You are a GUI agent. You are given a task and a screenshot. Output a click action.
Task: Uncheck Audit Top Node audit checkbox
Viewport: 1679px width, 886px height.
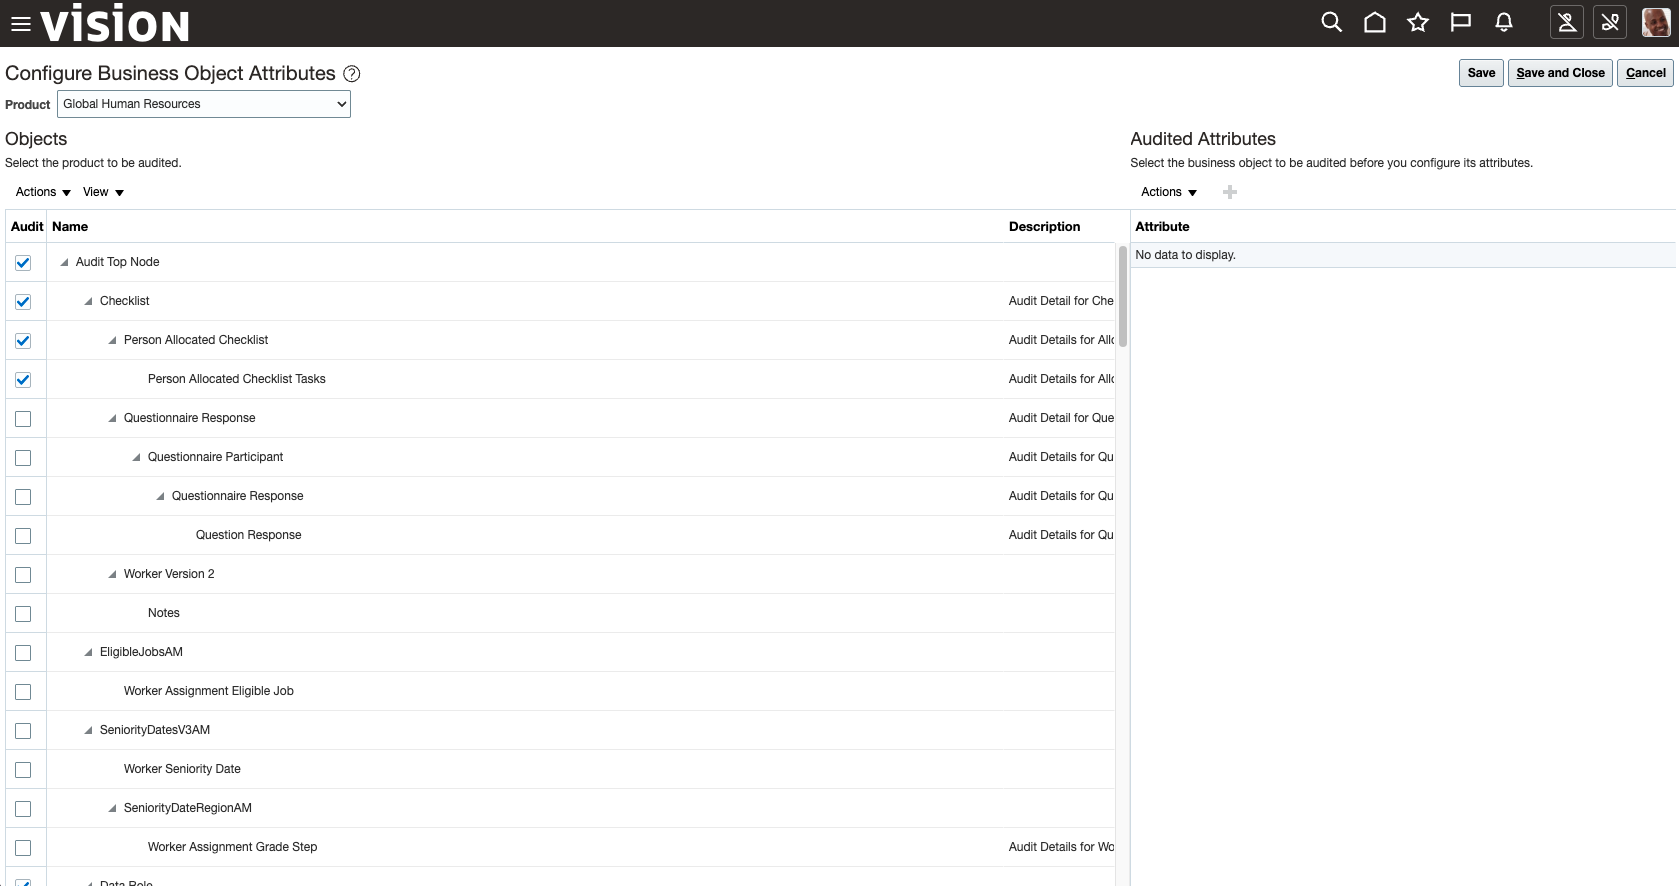click(23, 263)
